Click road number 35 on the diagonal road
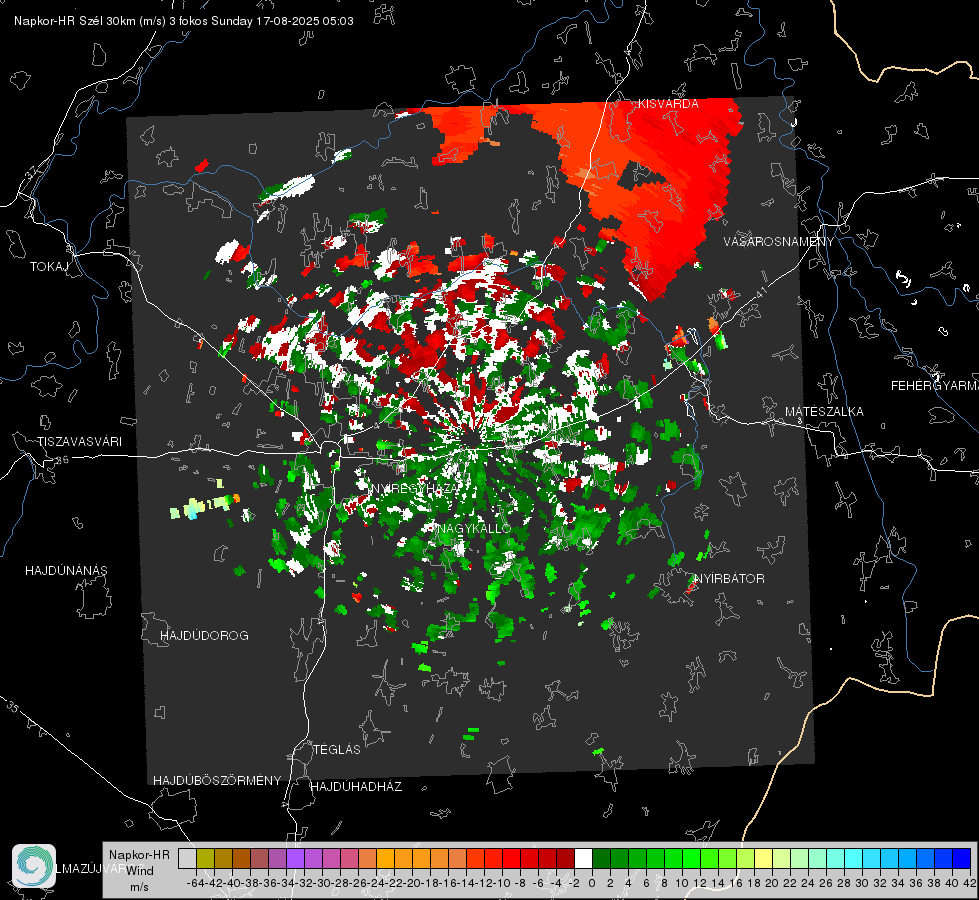The width and height of the screenshot is (979, 900). pos(13,708)
